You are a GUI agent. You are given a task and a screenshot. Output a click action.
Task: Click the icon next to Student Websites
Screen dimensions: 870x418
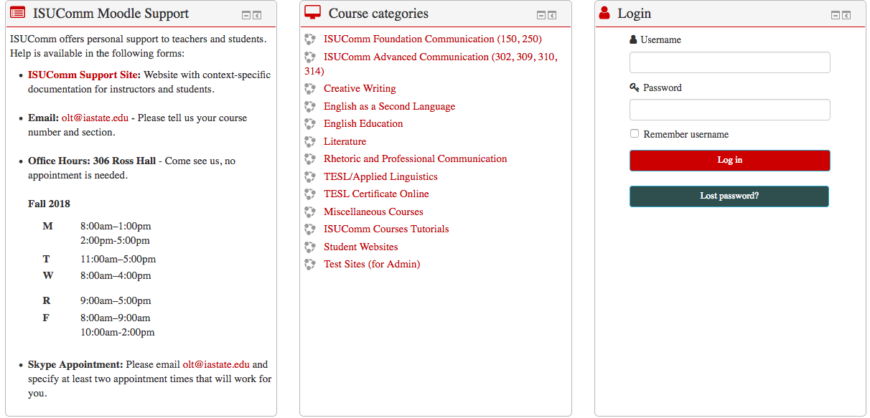(310, 247)
